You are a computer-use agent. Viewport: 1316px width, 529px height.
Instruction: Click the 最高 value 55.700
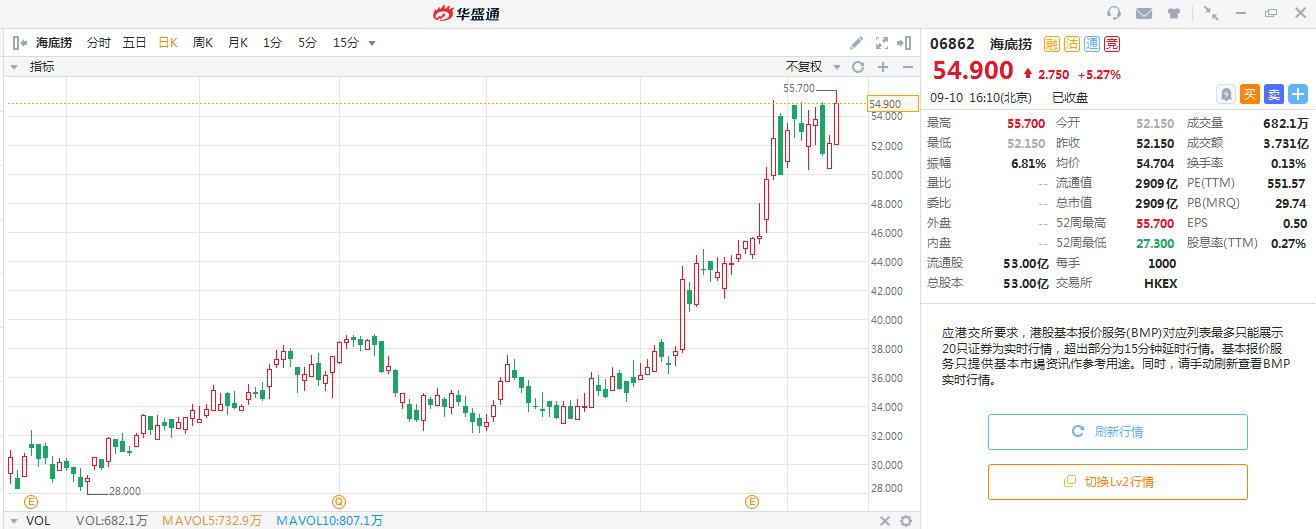(1026, 124)
